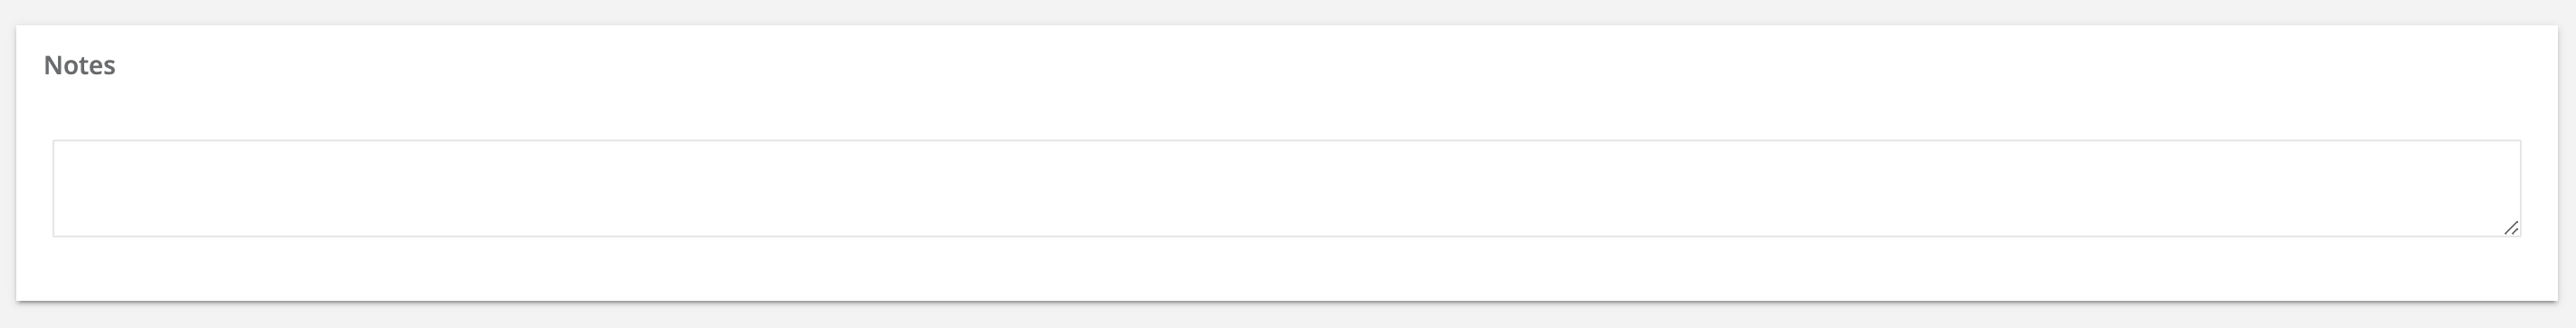2576x328 pixels.
Task: Click the blank space right of the Notes title
Action: (1300, 65)
